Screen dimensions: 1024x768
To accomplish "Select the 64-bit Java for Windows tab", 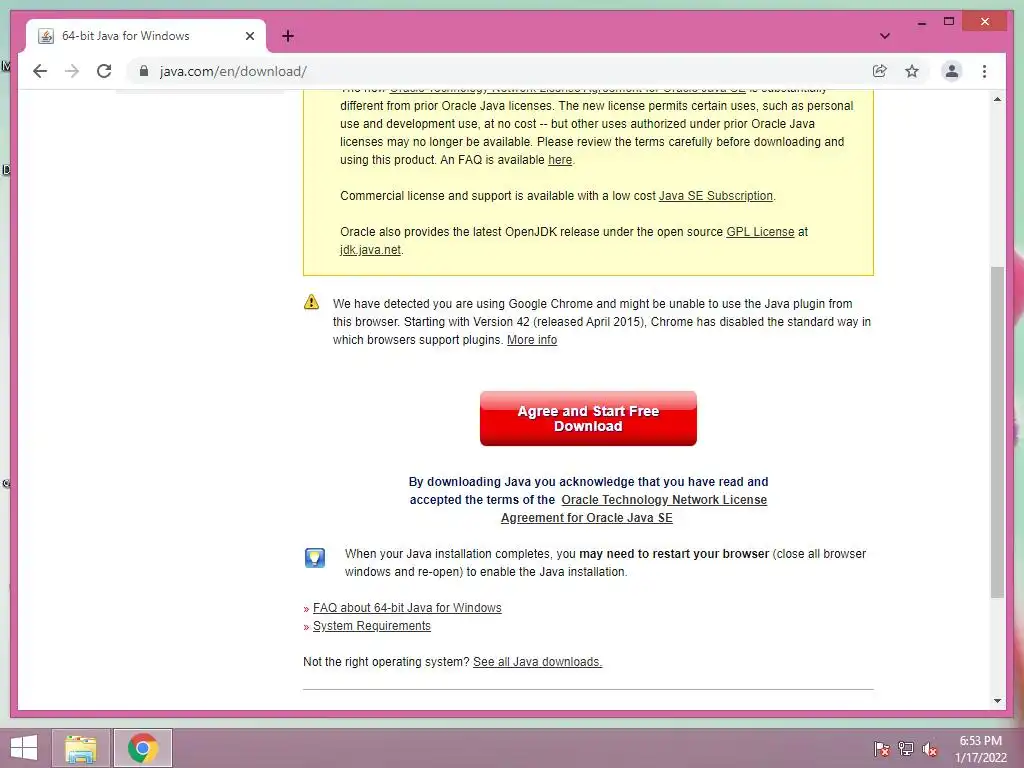I will (146, 36).
